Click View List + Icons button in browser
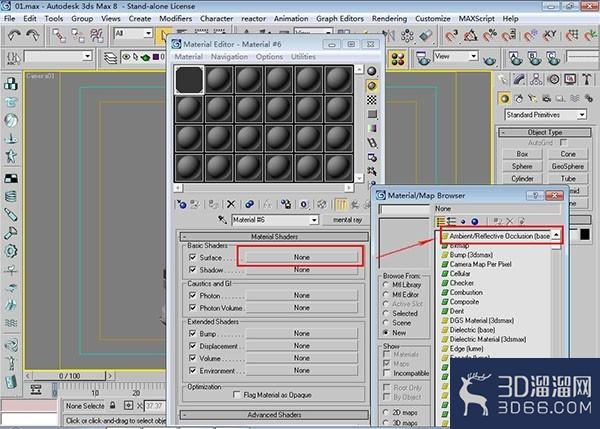600x429 pixels. [x=452, y=221]
